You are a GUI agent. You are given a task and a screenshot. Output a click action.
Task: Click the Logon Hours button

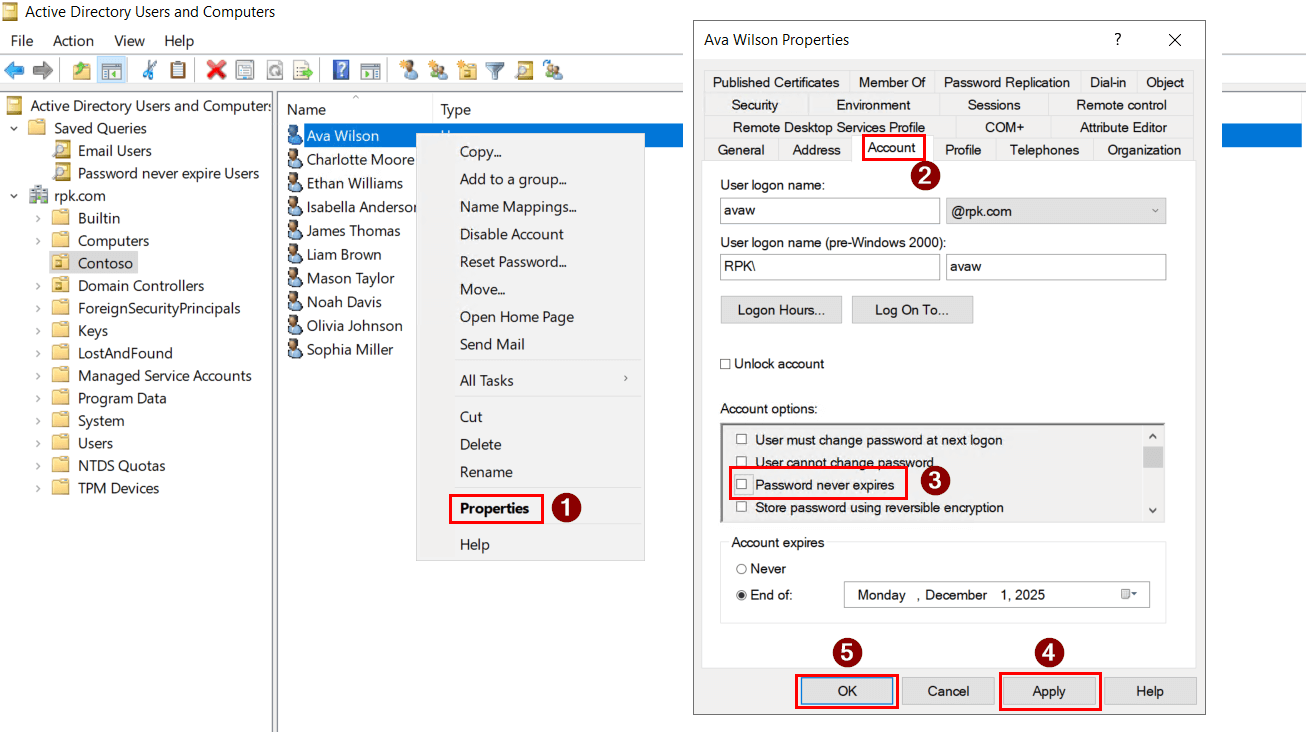pos(780,310)
